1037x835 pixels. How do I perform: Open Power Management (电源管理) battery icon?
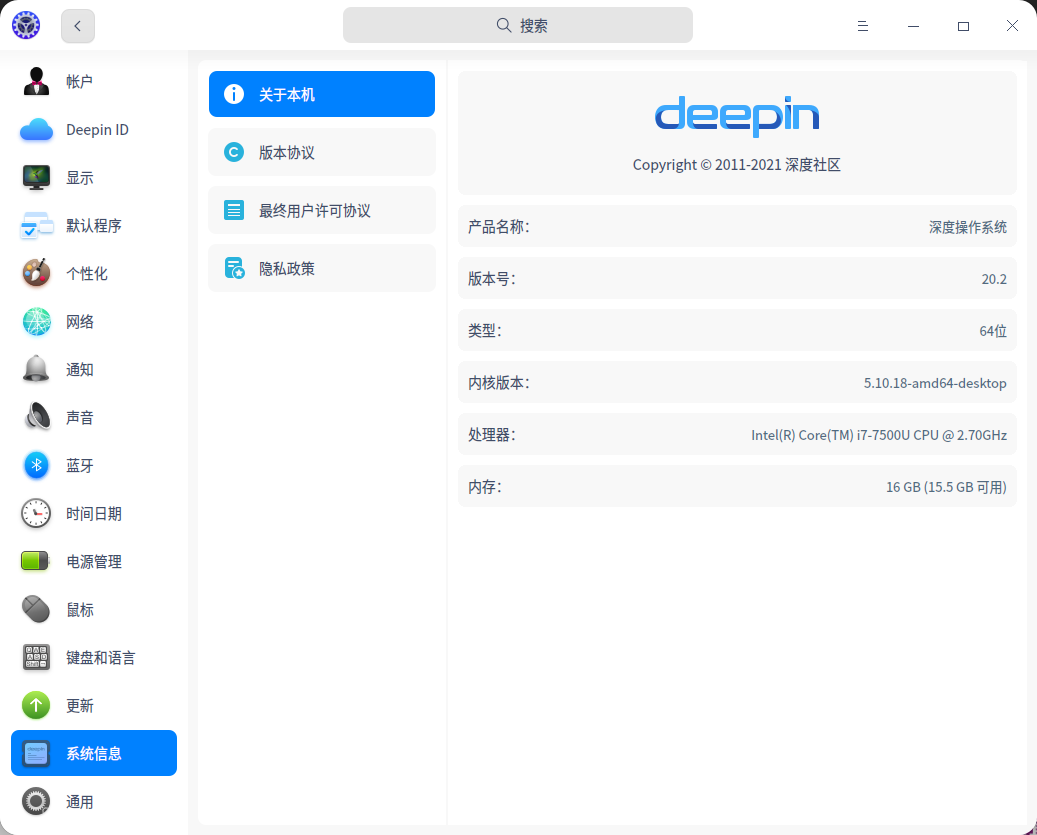coord(37,561)
